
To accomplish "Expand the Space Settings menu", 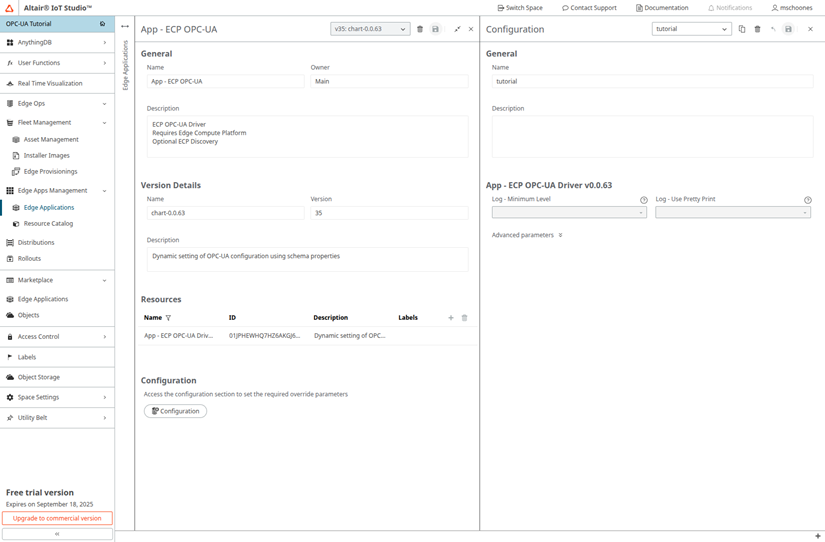I will (105, 397).
